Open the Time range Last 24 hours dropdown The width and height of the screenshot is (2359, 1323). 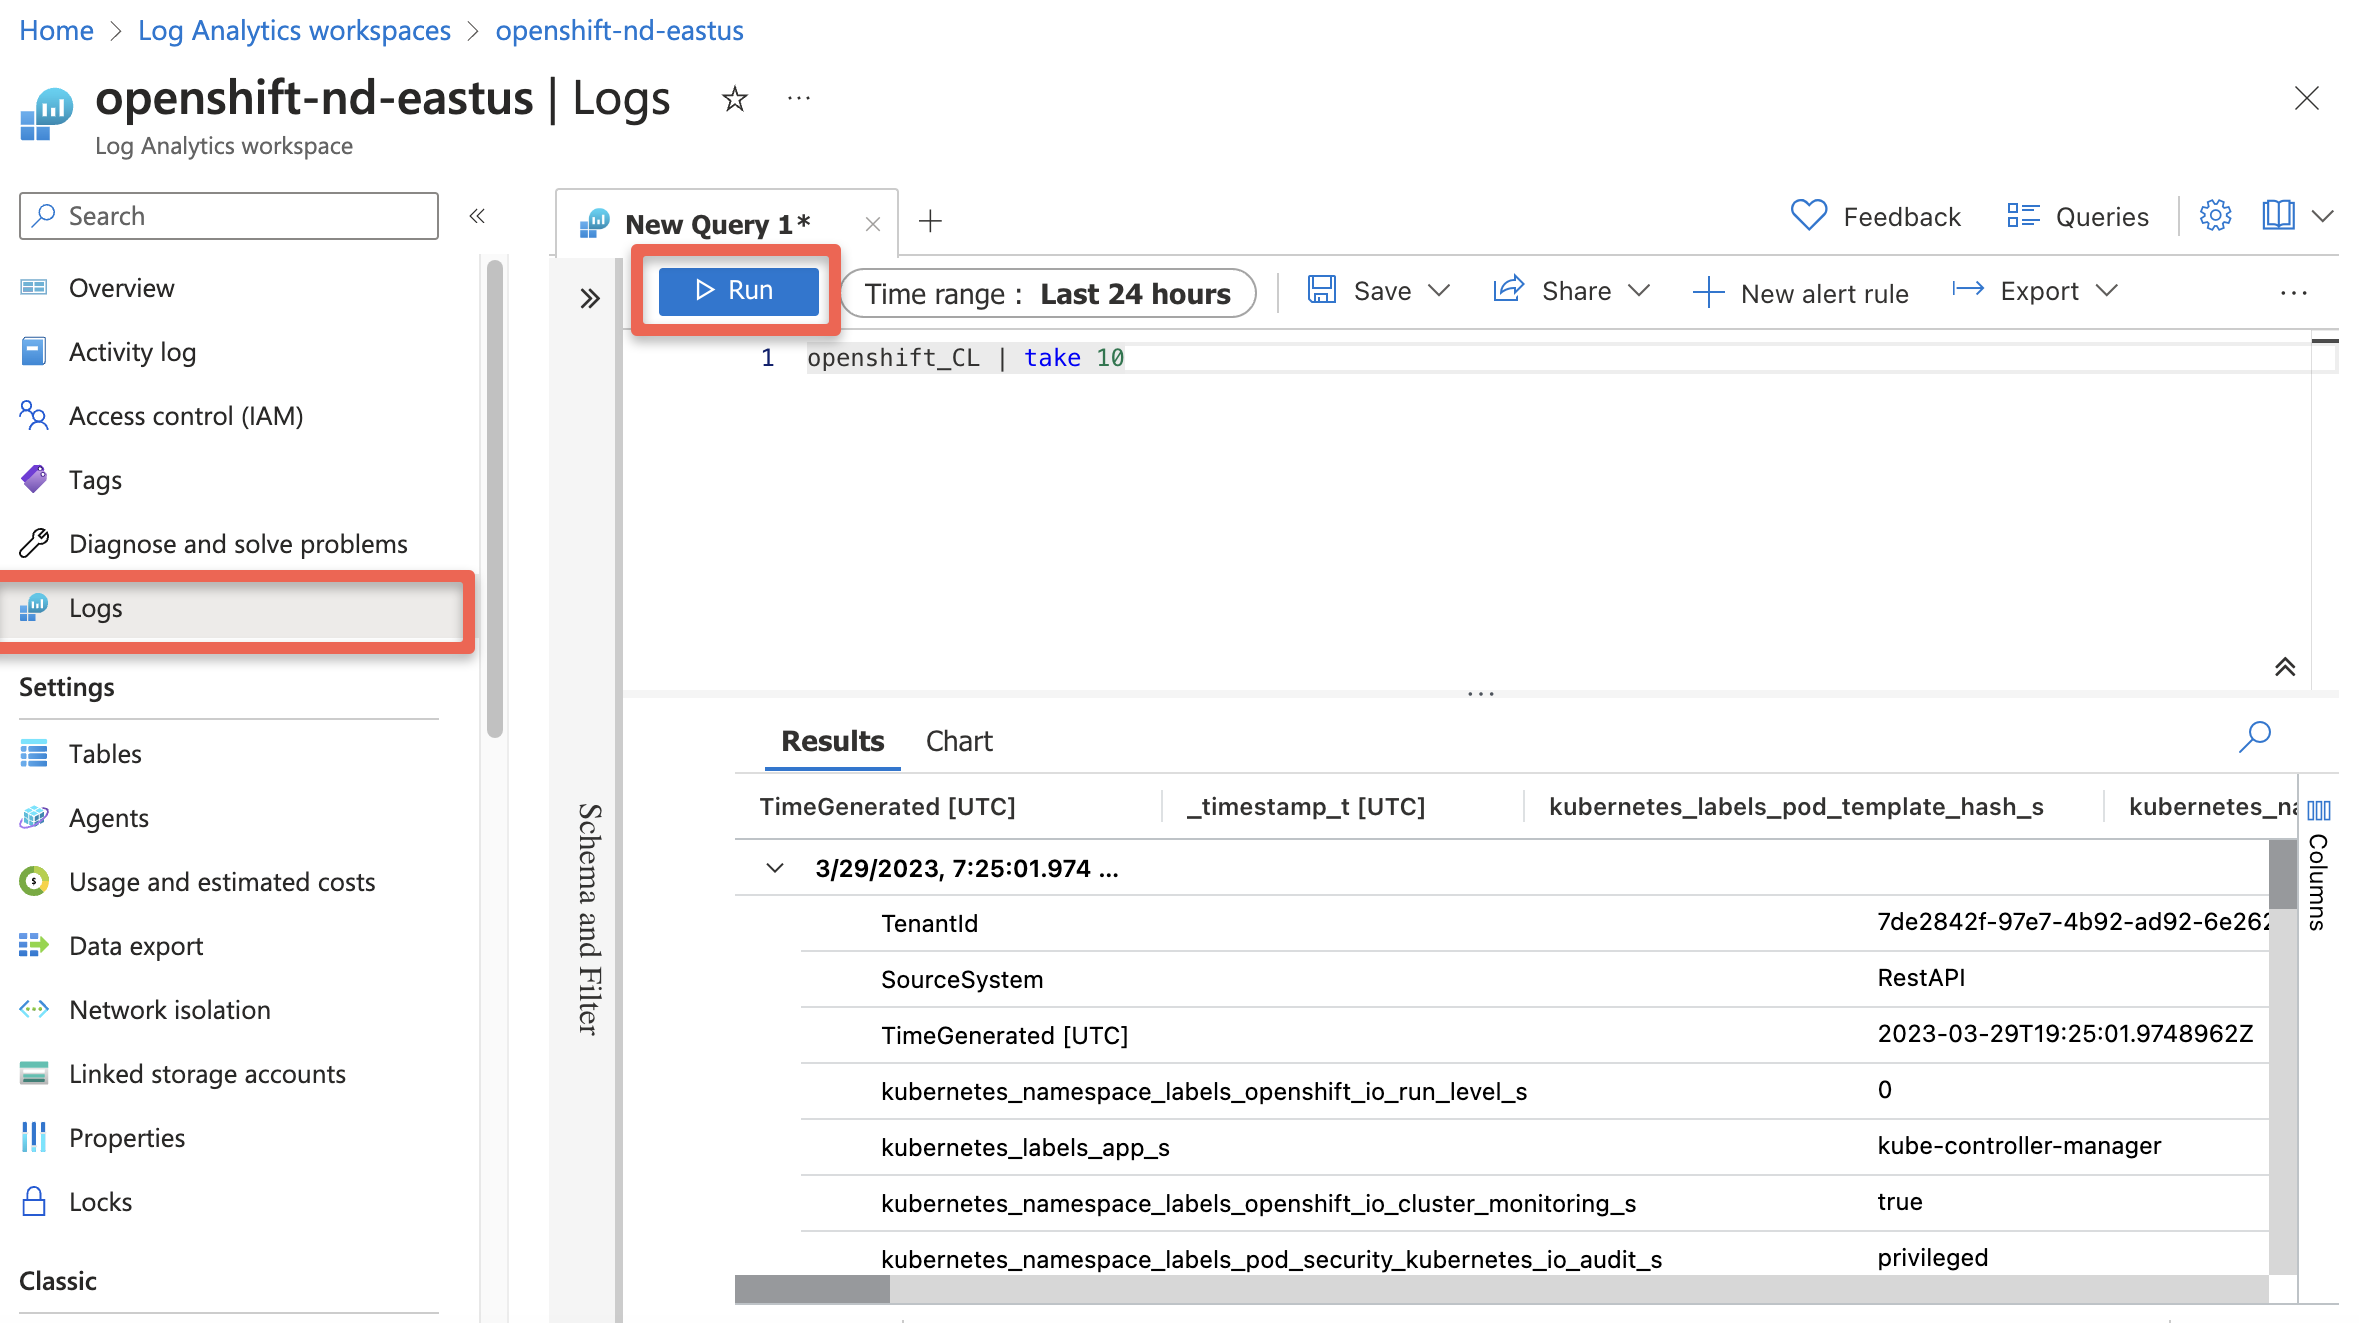(x=1047, y=293)
